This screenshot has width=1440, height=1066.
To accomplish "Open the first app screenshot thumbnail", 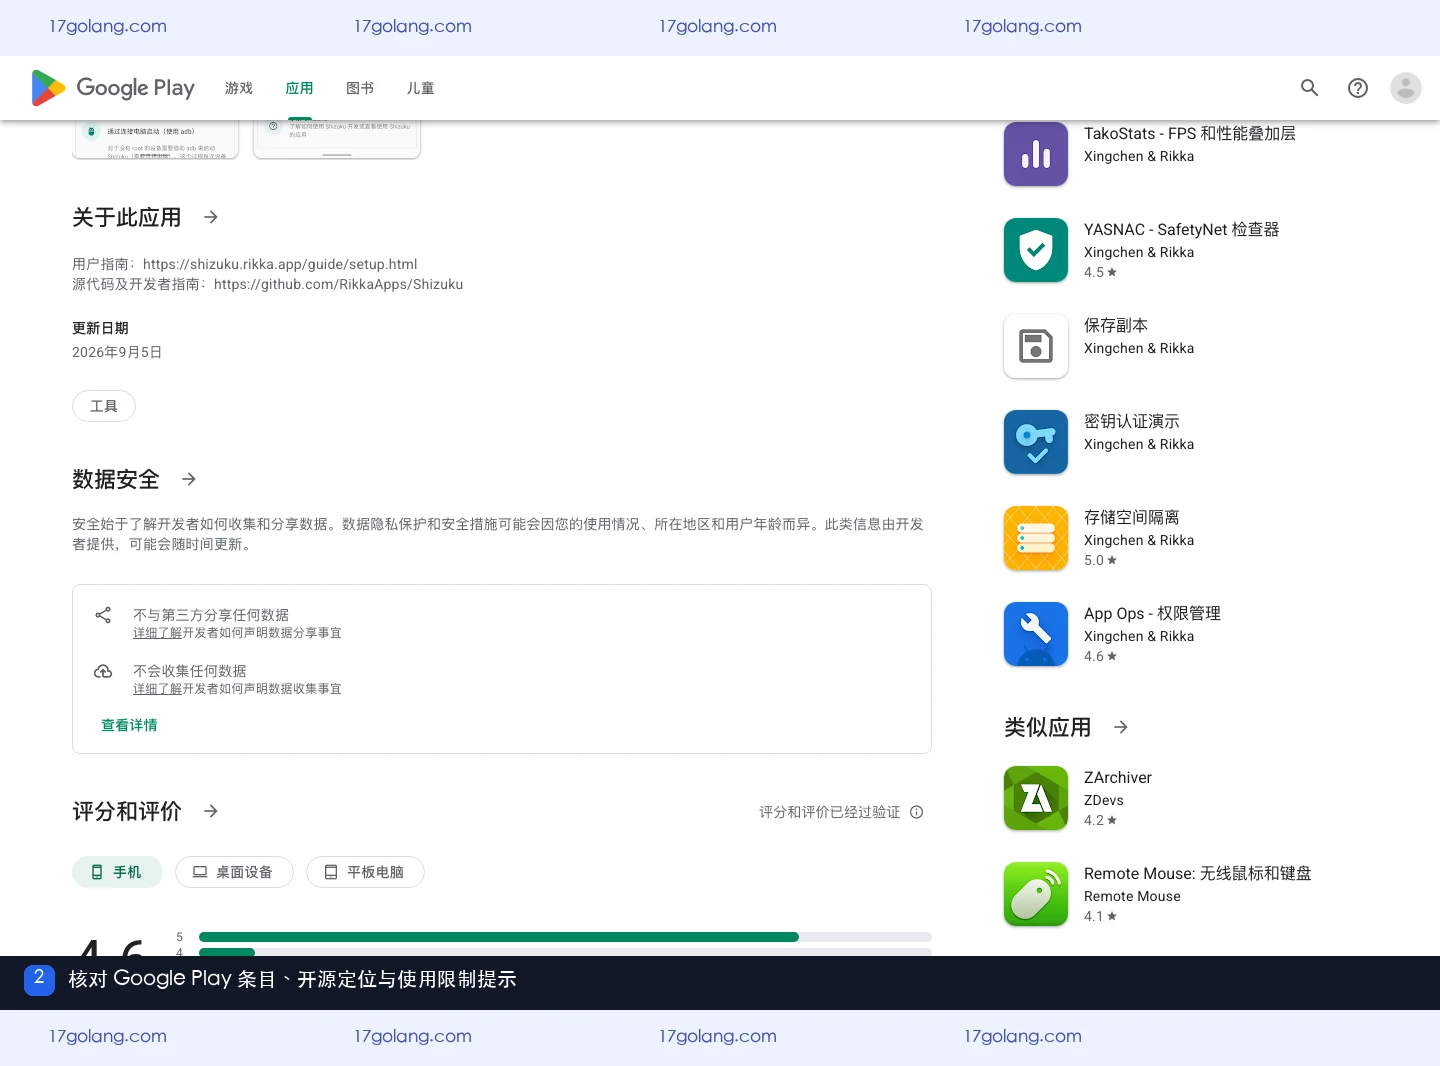I will [x=155, y=139].
